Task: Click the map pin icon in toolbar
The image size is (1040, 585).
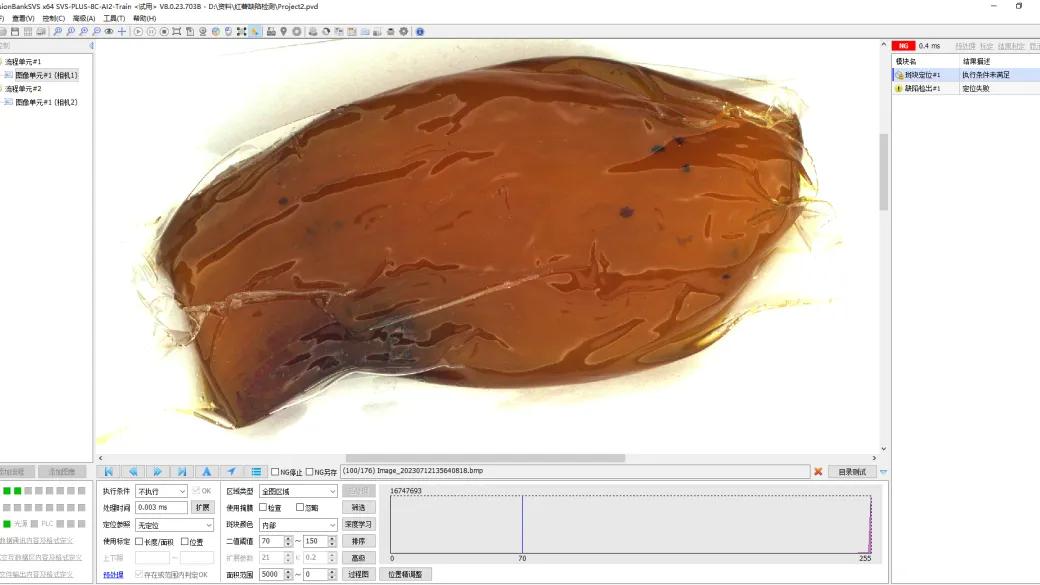Action: point(283,31)
